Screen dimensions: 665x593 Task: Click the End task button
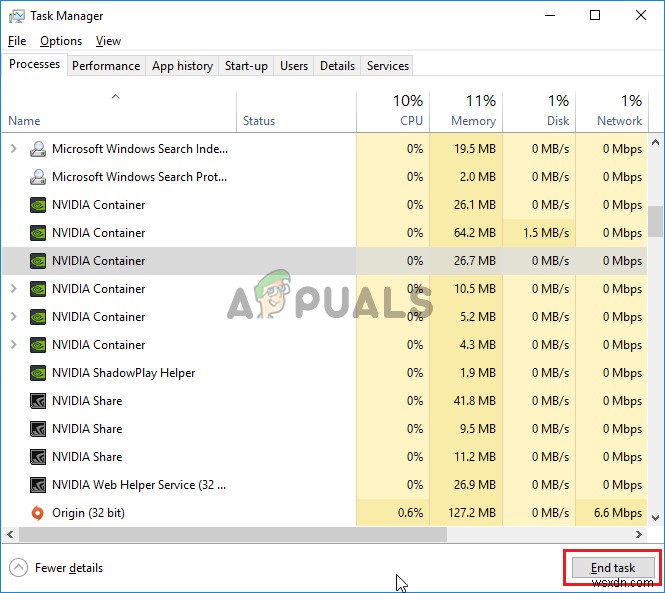613,568
